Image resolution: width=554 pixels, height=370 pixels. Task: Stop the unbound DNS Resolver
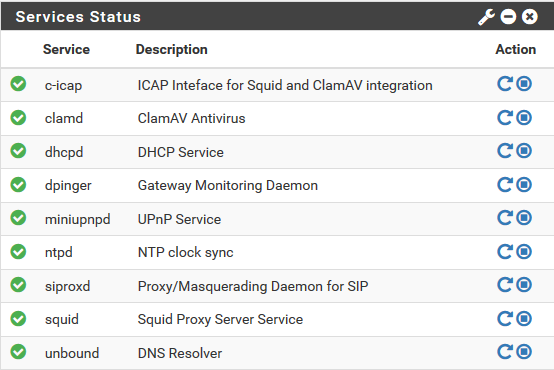coord(524,352)
